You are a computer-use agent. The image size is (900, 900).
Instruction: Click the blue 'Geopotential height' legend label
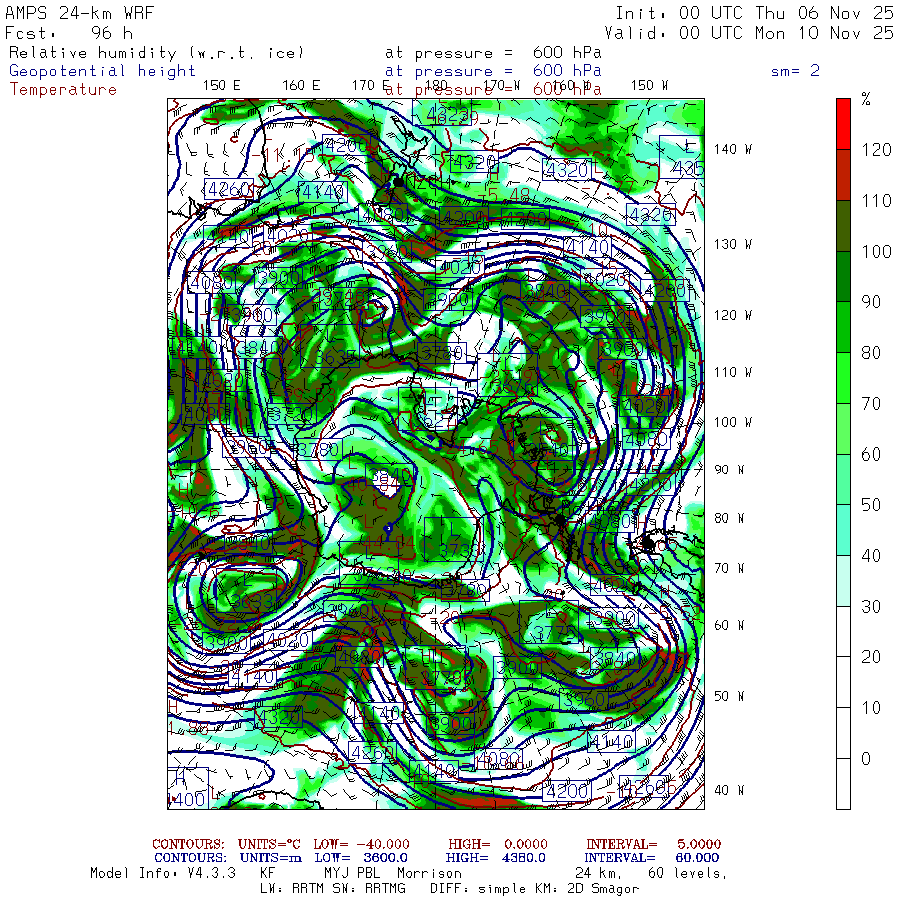click(103, 71)
